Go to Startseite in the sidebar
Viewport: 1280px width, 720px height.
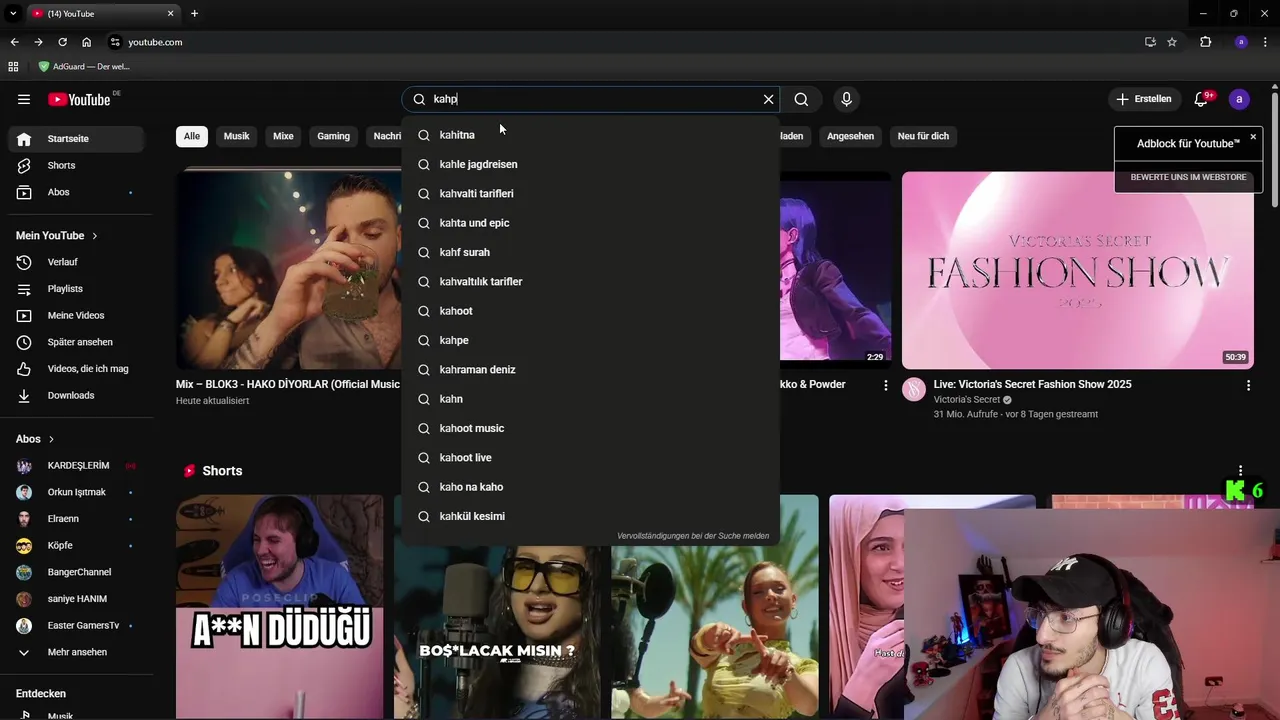pyautogui.click(x=76, y=139)
